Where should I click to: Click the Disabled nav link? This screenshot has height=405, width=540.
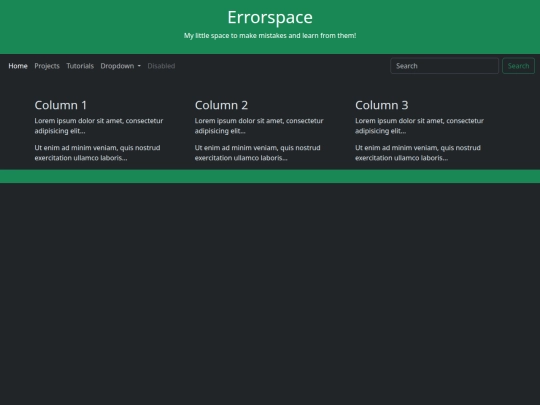coord(161,66)
